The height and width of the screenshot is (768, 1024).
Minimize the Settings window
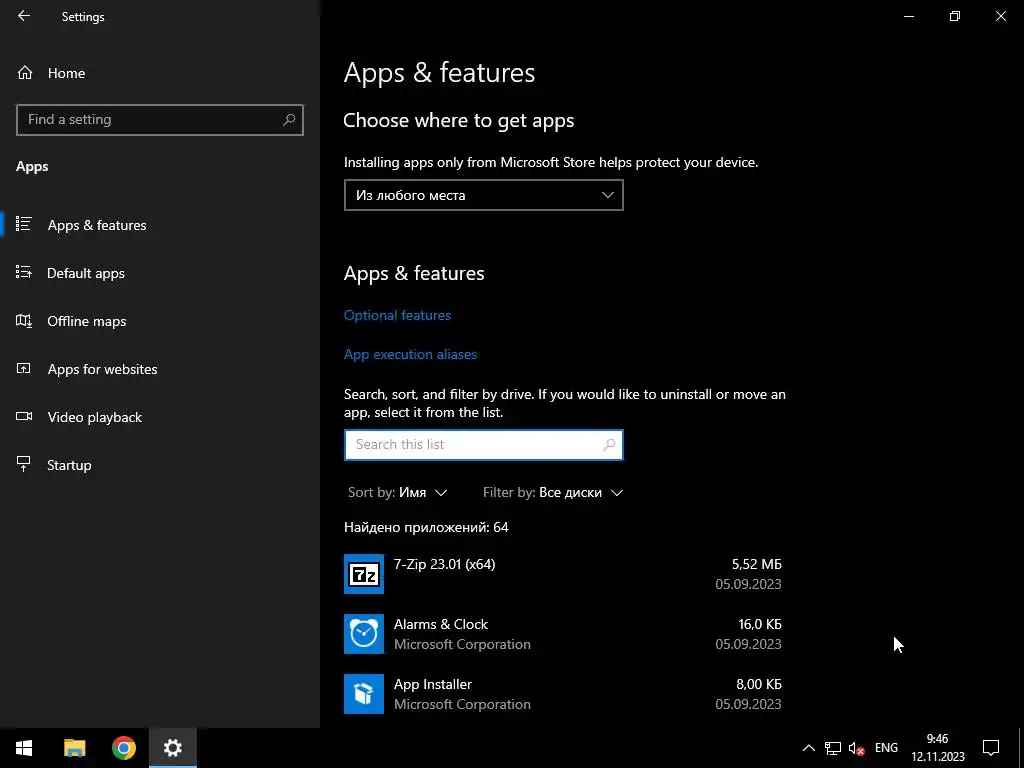pyautogui.click(x=909, y=16)
